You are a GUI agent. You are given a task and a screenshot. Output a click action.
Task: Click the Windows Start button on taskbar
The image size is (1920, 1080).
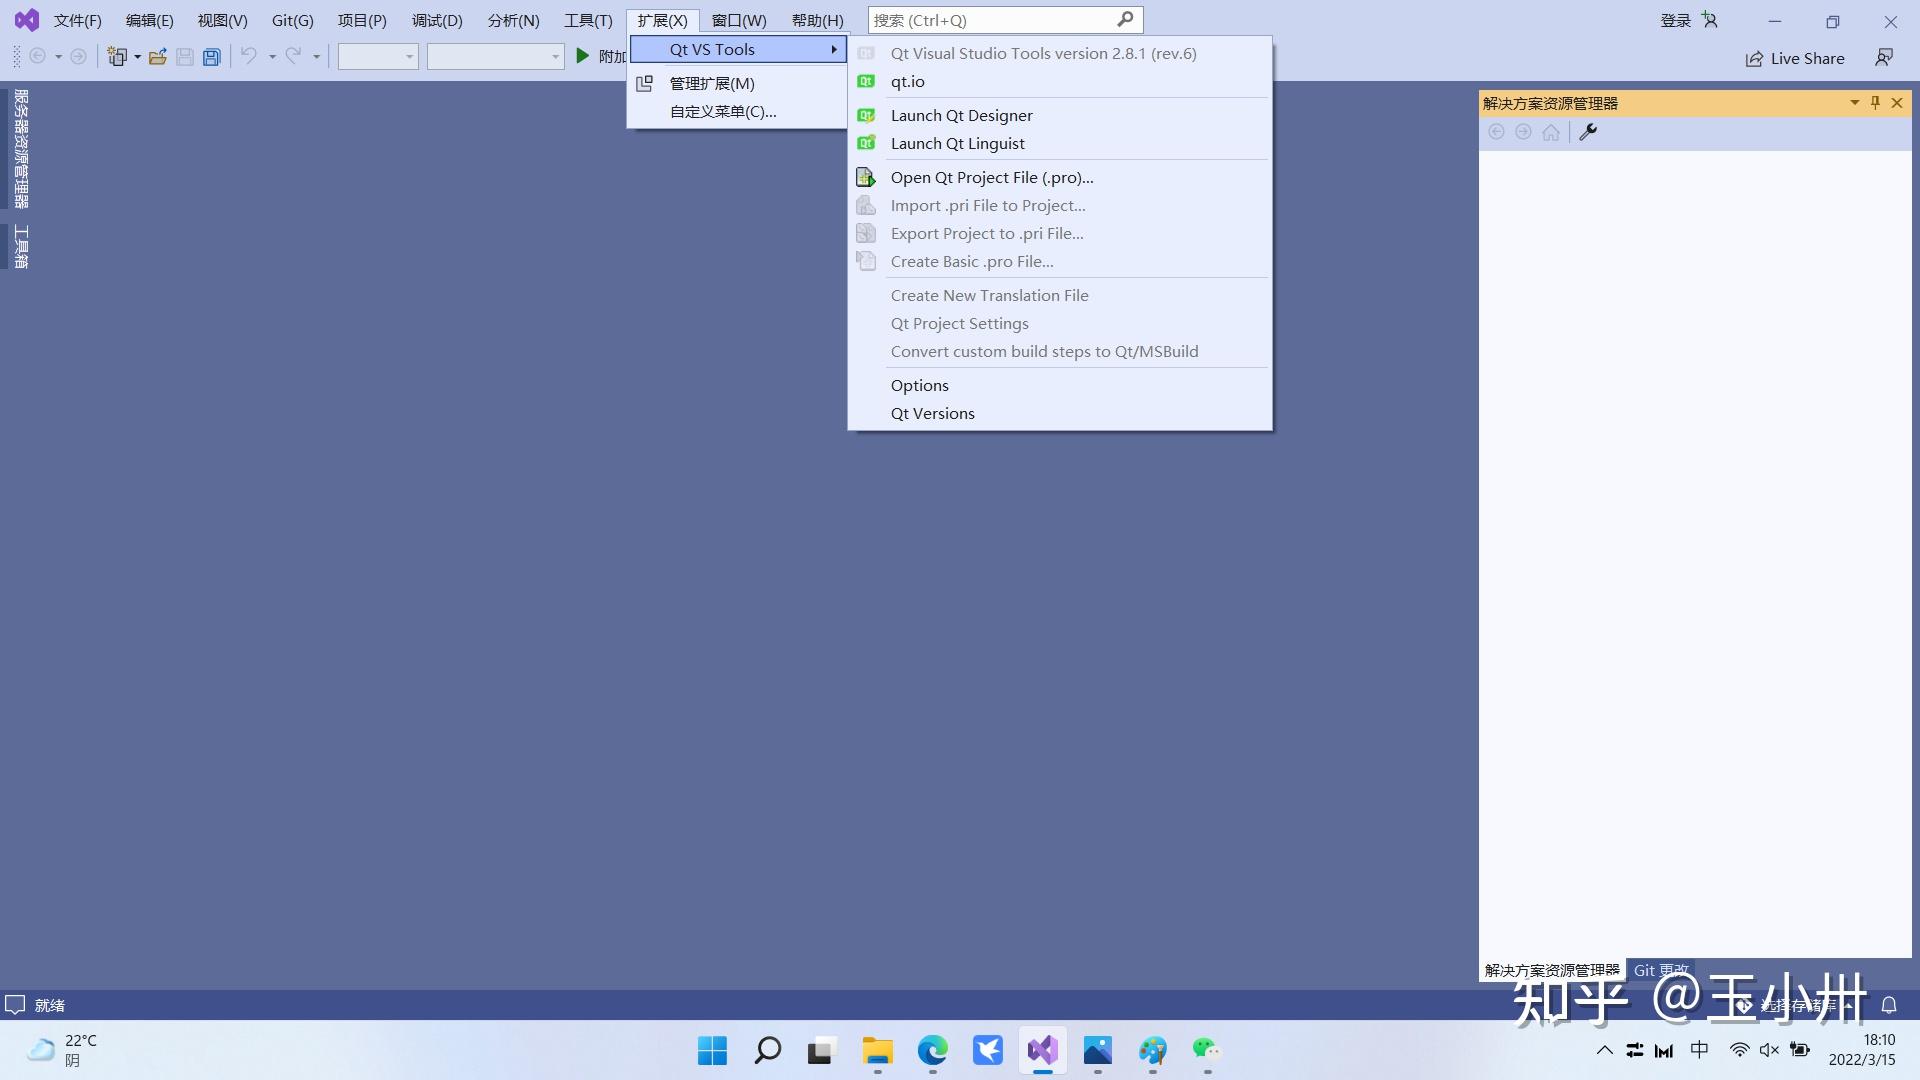coord(712,1050)
